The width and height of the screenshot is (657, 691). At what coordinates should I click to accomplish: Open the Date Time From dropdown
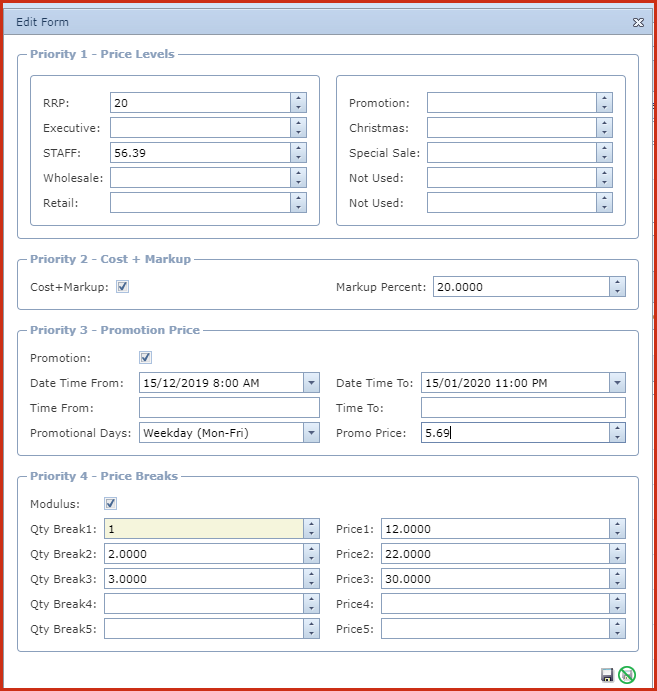(311, 383)
